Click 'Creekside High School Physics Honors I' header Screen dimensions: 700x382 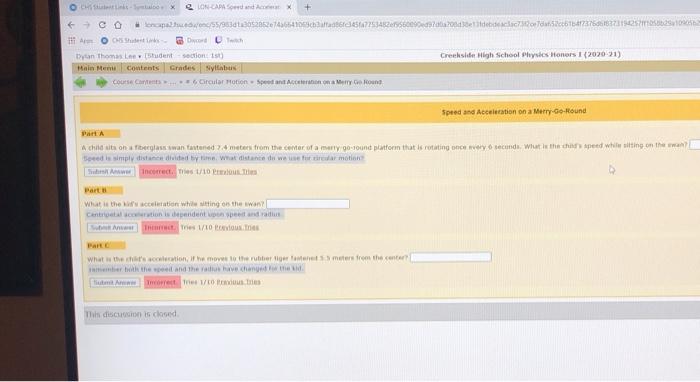tap(530, 55)
